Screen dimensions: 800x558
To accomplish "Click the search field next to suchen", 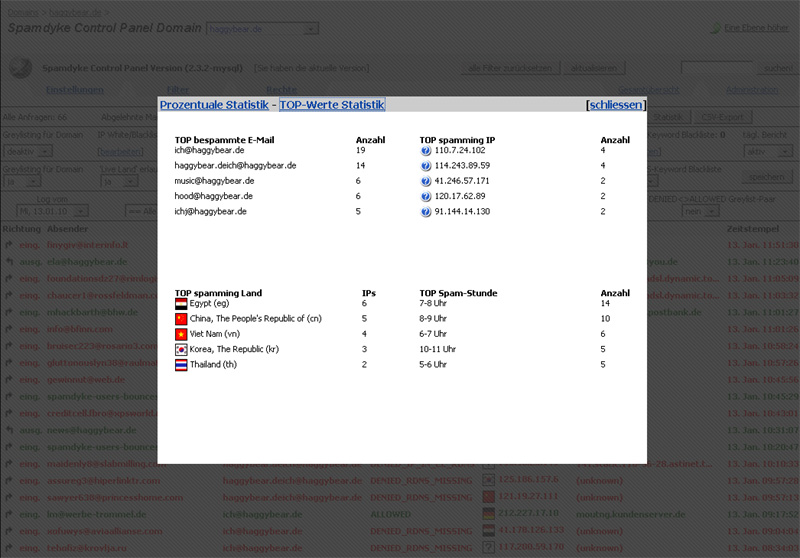I will (x=718, y=68).
